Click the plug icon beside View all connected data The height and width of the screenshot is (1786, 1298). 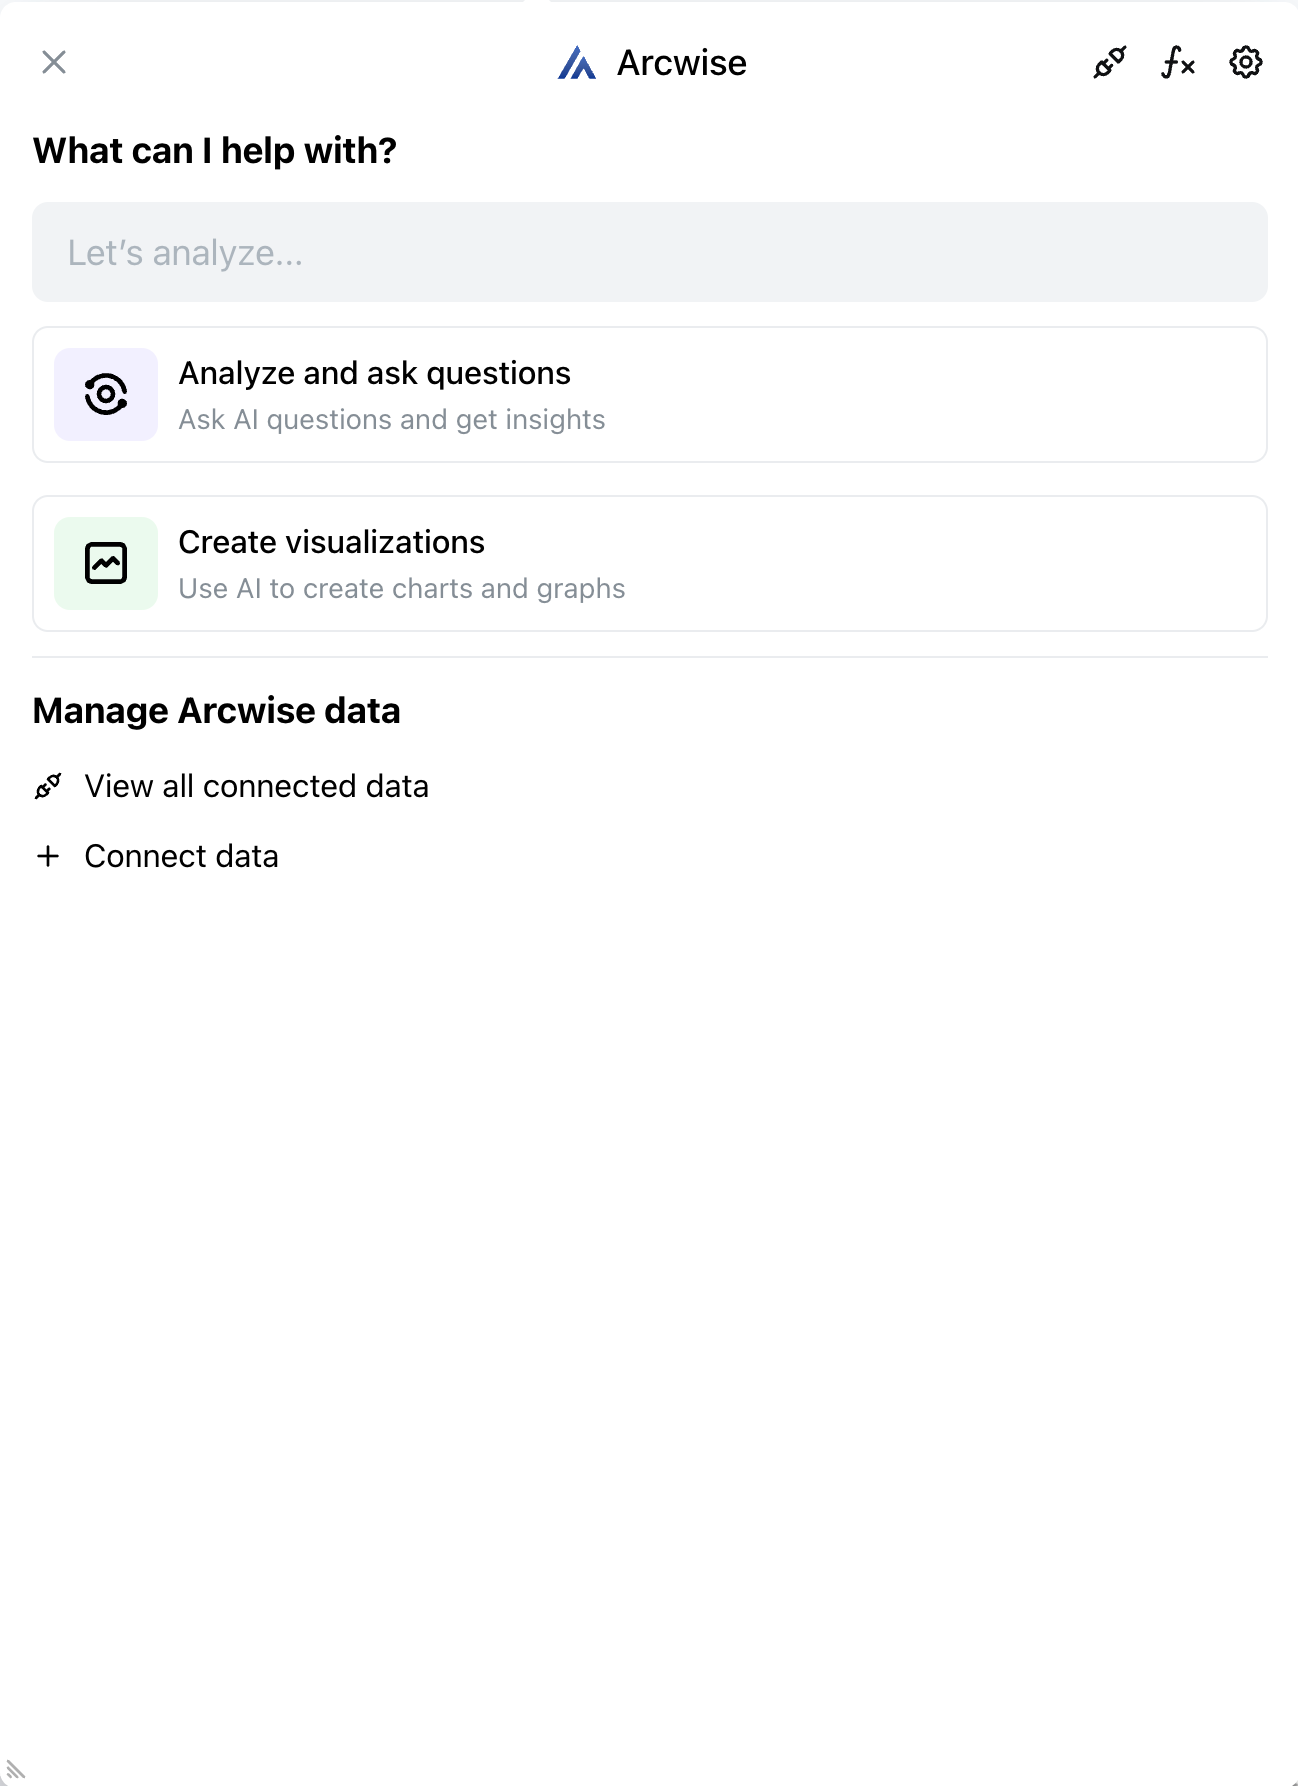pyautogui.click(x=48, y=786)
